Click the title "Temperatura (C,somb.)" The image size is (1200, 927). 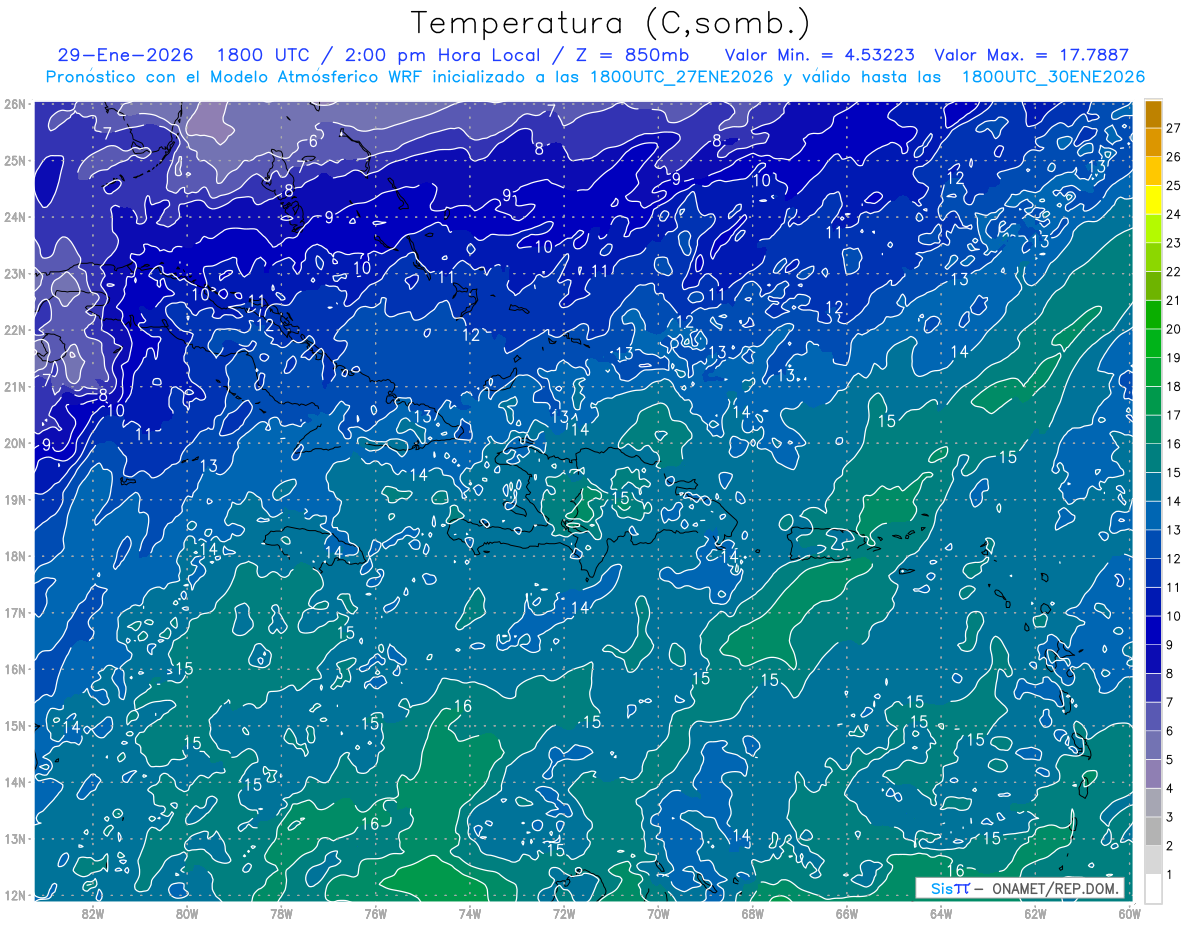611,23
